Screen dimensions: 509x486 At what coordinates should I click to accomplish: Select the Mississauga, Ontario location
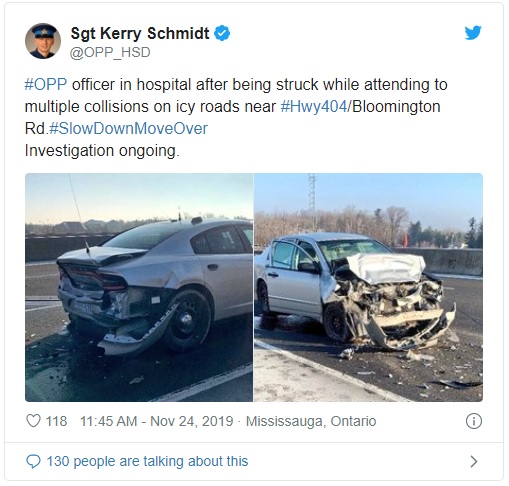311,421
